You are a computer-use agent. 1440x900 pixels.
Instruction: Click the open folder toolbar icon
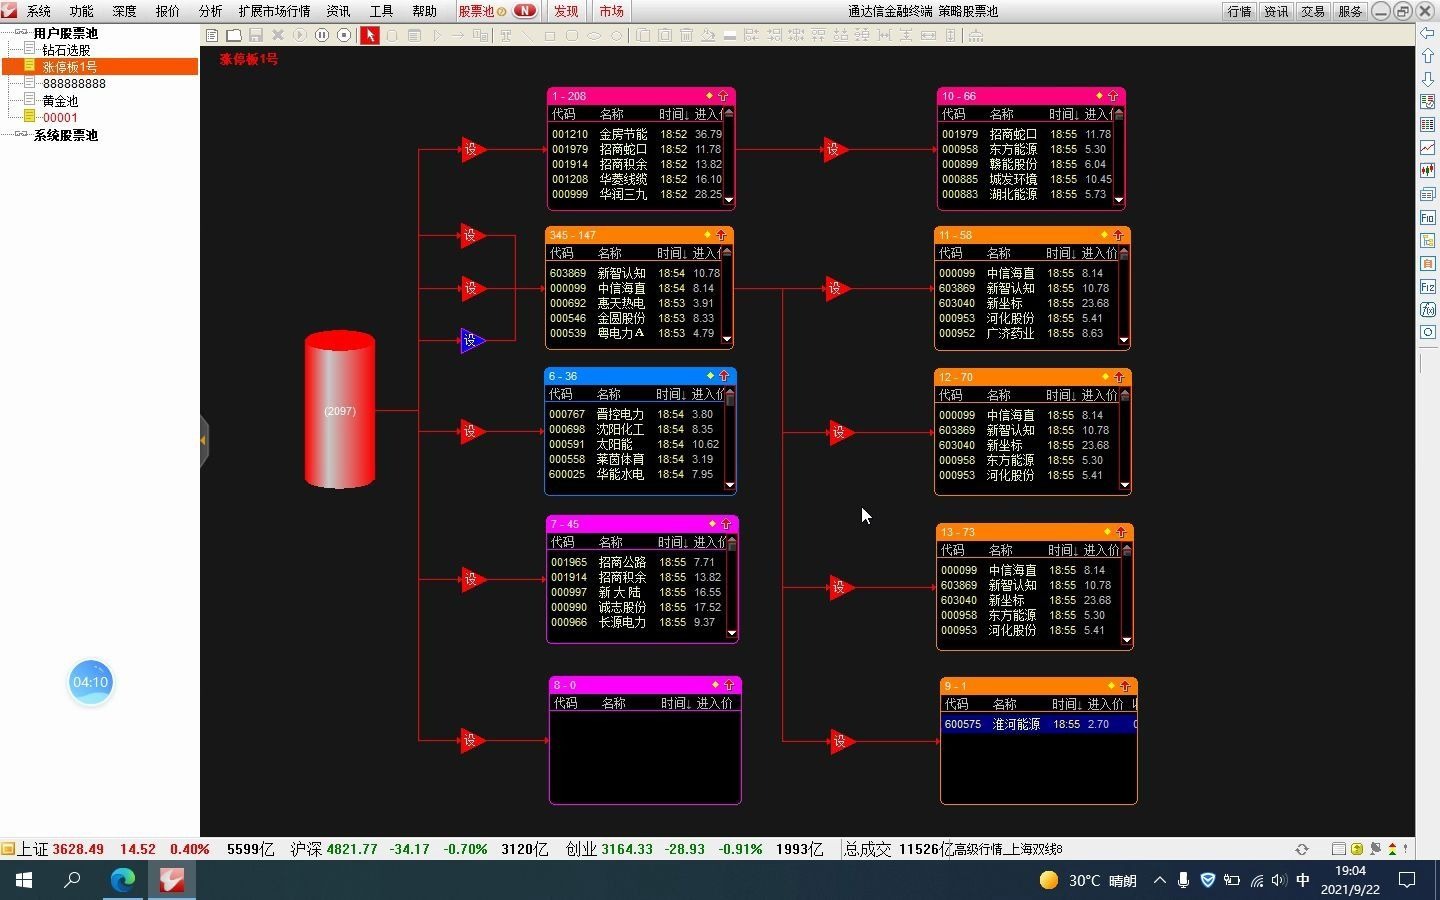[x=234, y=35]
